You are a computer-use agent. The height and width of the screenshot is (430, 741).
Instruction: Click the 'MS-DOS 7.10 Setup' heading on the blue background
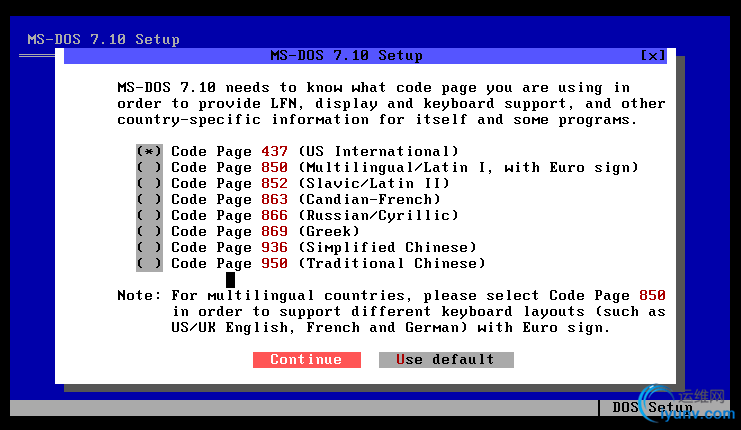[103, 39]
